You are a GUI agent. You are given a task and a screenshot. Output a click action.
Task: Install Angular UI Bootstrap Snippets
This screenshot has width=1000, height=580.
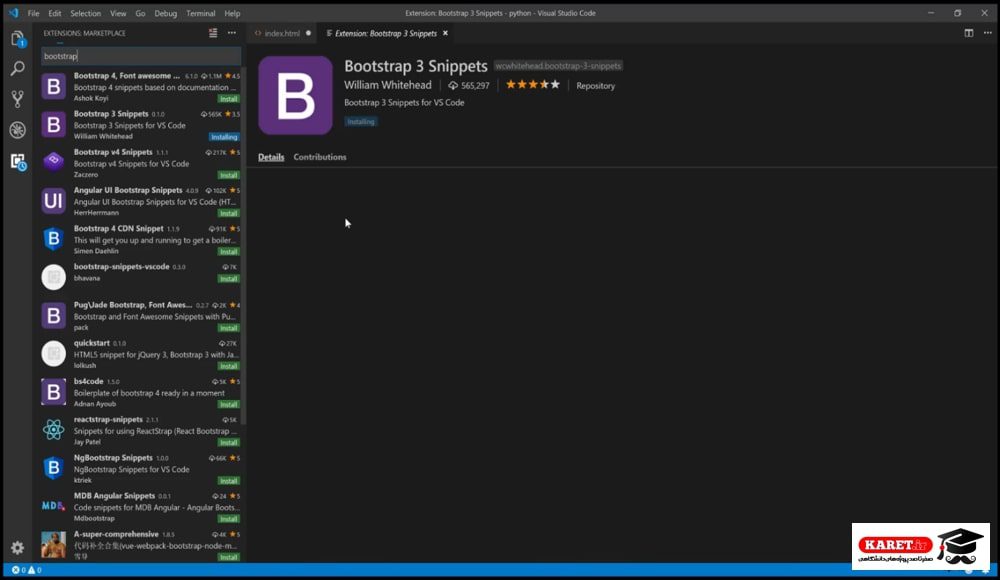(228, 213)
